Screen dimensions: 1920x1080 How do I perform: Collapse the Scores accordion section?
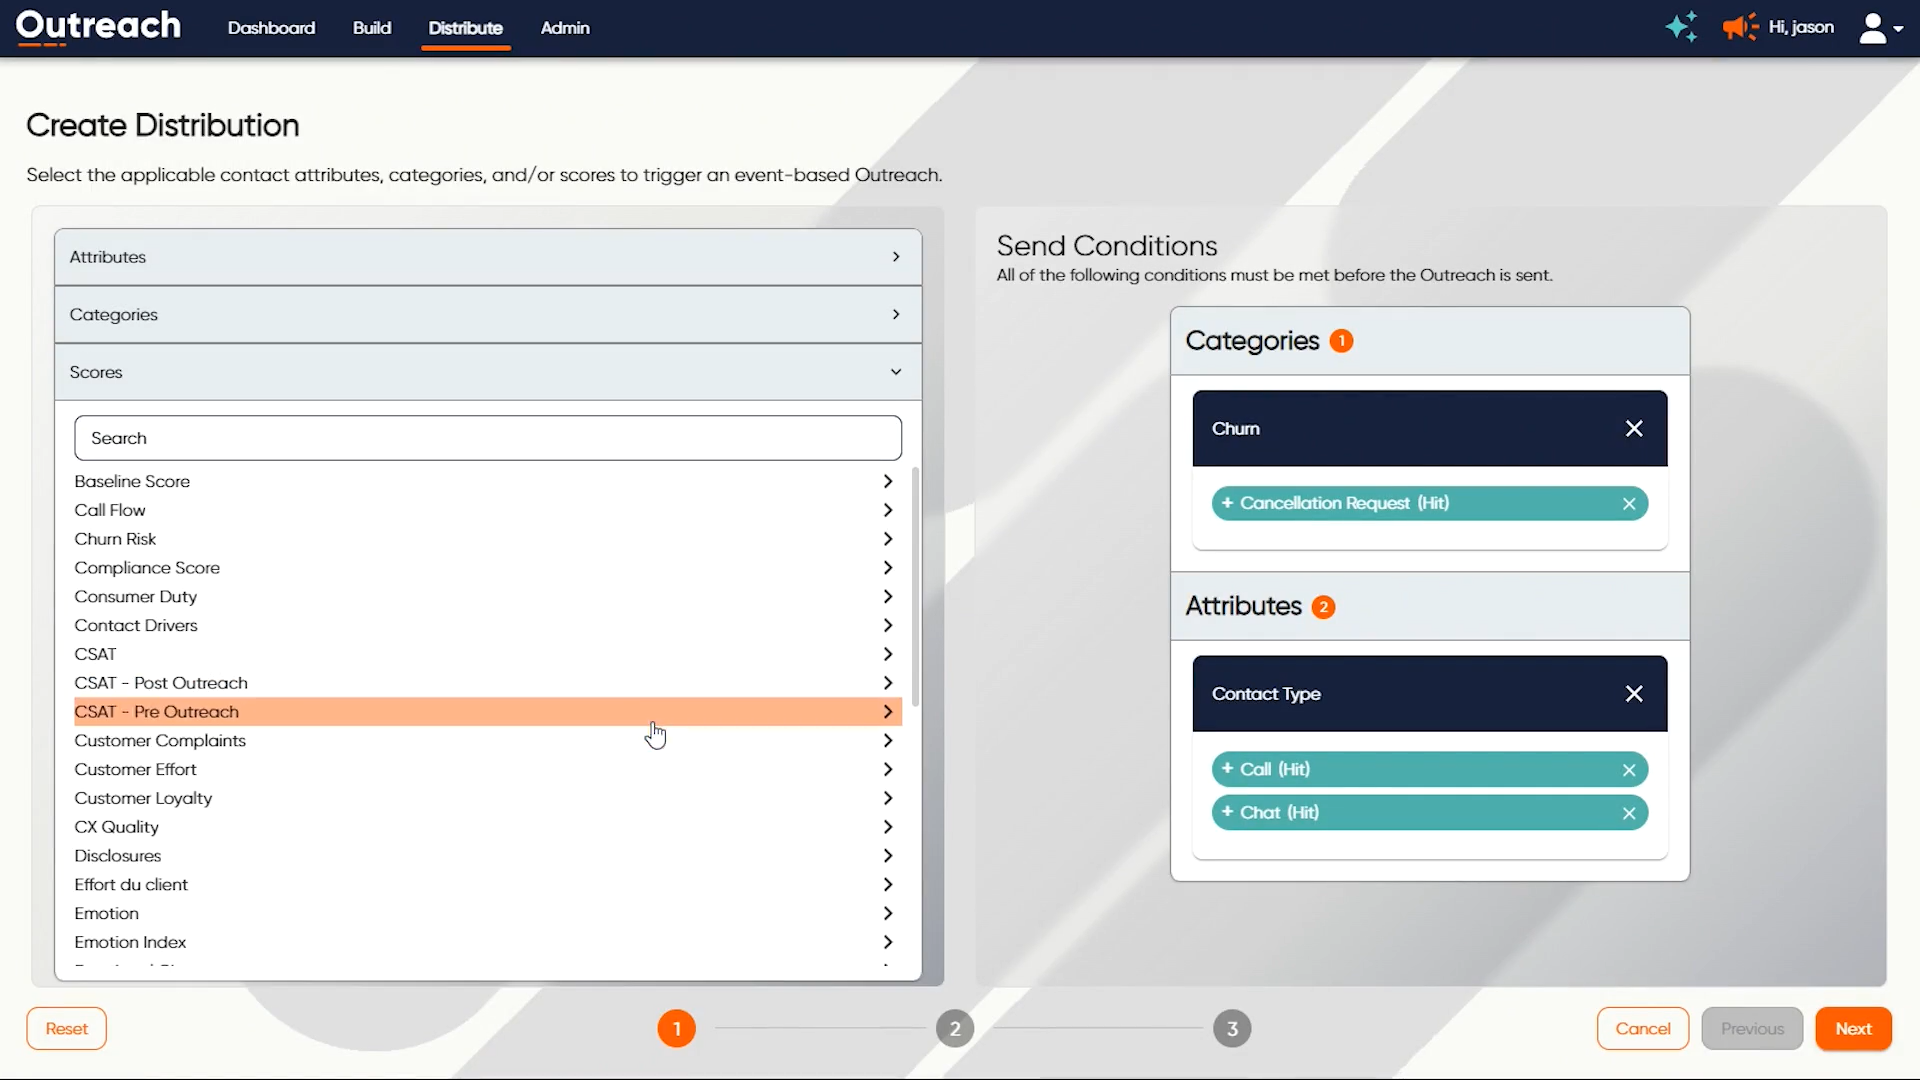click(x=488, y=372)
